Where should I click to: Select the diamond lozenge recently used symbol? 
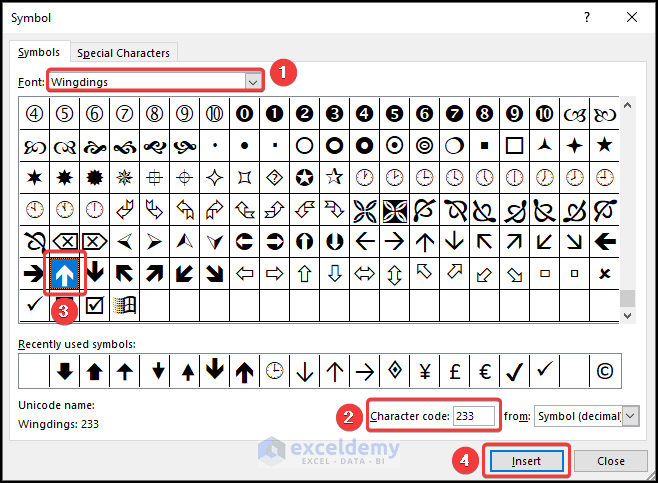pyautogui.click(x=394, y=371)
